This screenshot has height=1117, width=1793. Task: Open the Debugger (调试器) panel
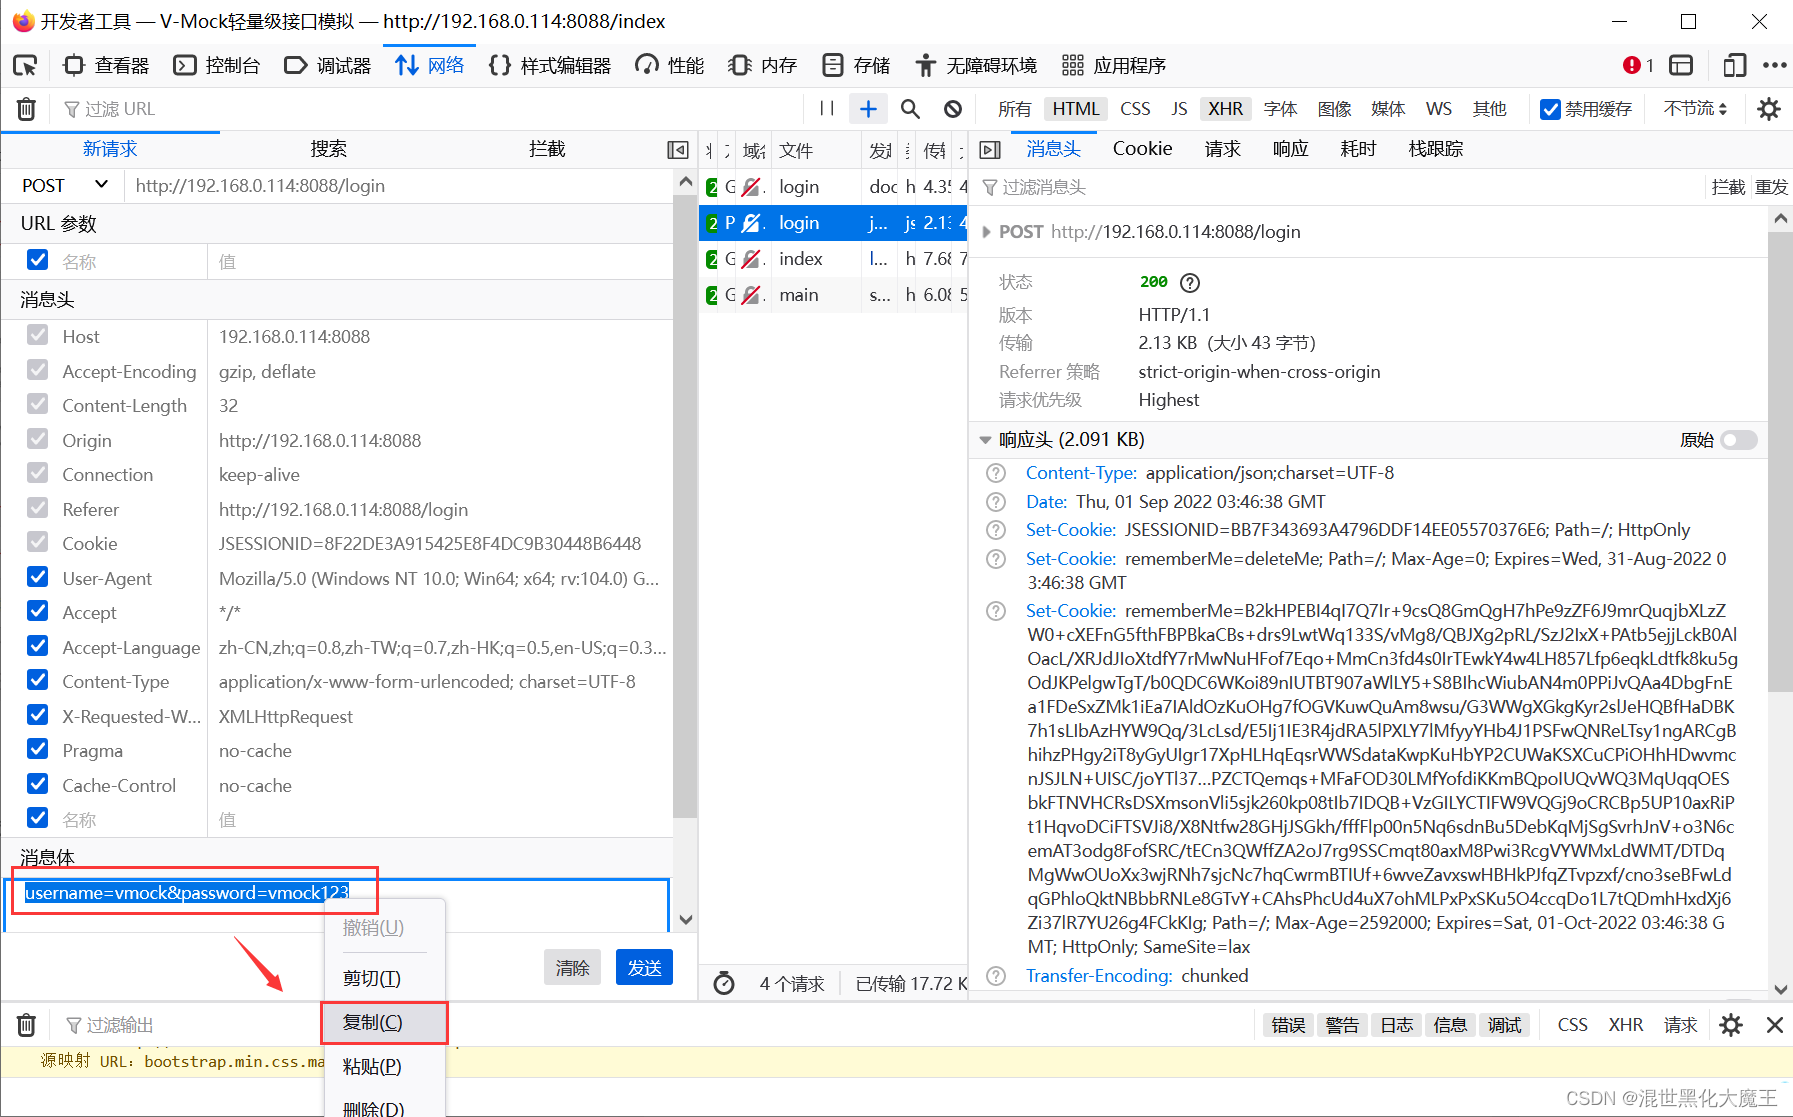[x=328, y=66]
